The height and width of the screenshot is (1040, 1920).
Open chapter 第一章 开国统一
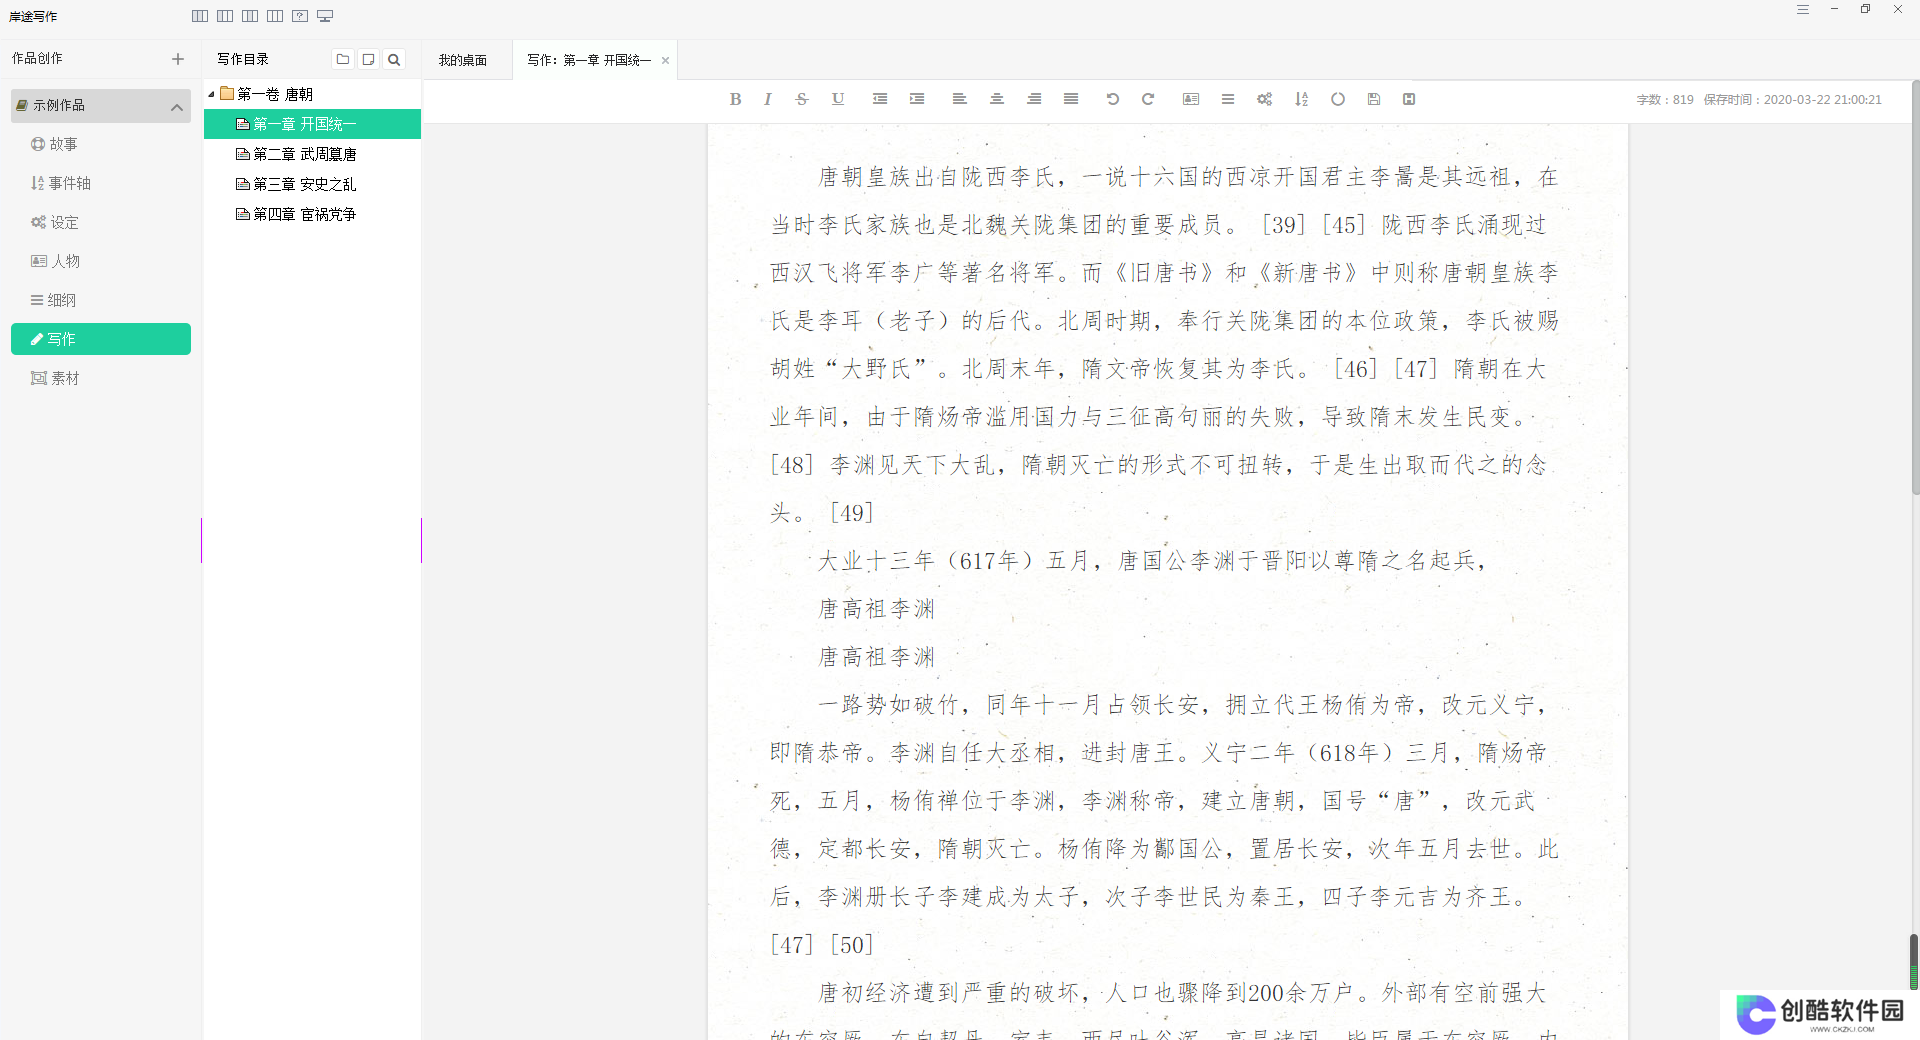(x=312, y=124)
